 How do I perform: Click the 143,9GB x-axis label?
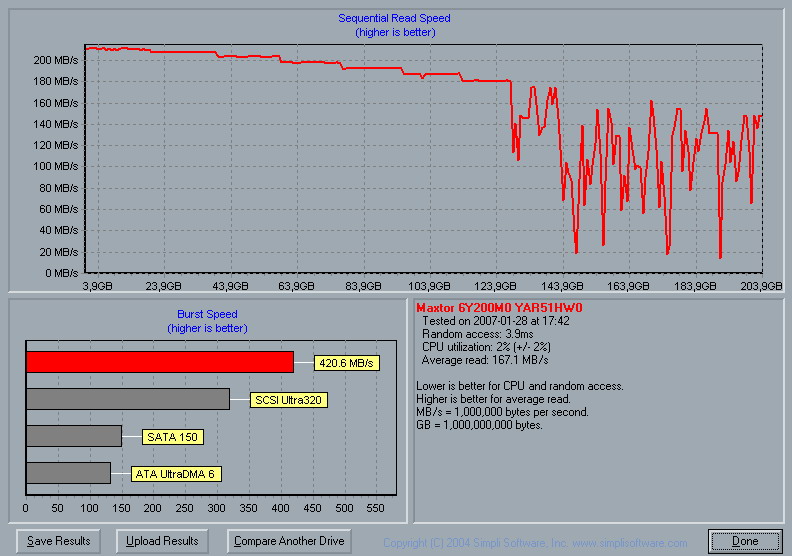[562, 286]
